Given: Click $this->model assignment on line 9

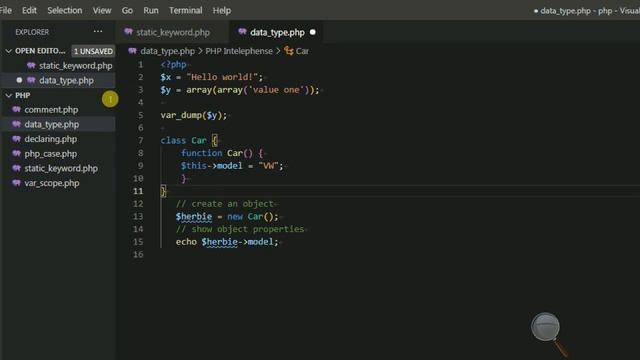Looking at the screenshot, I should click(x=232, y=166).
